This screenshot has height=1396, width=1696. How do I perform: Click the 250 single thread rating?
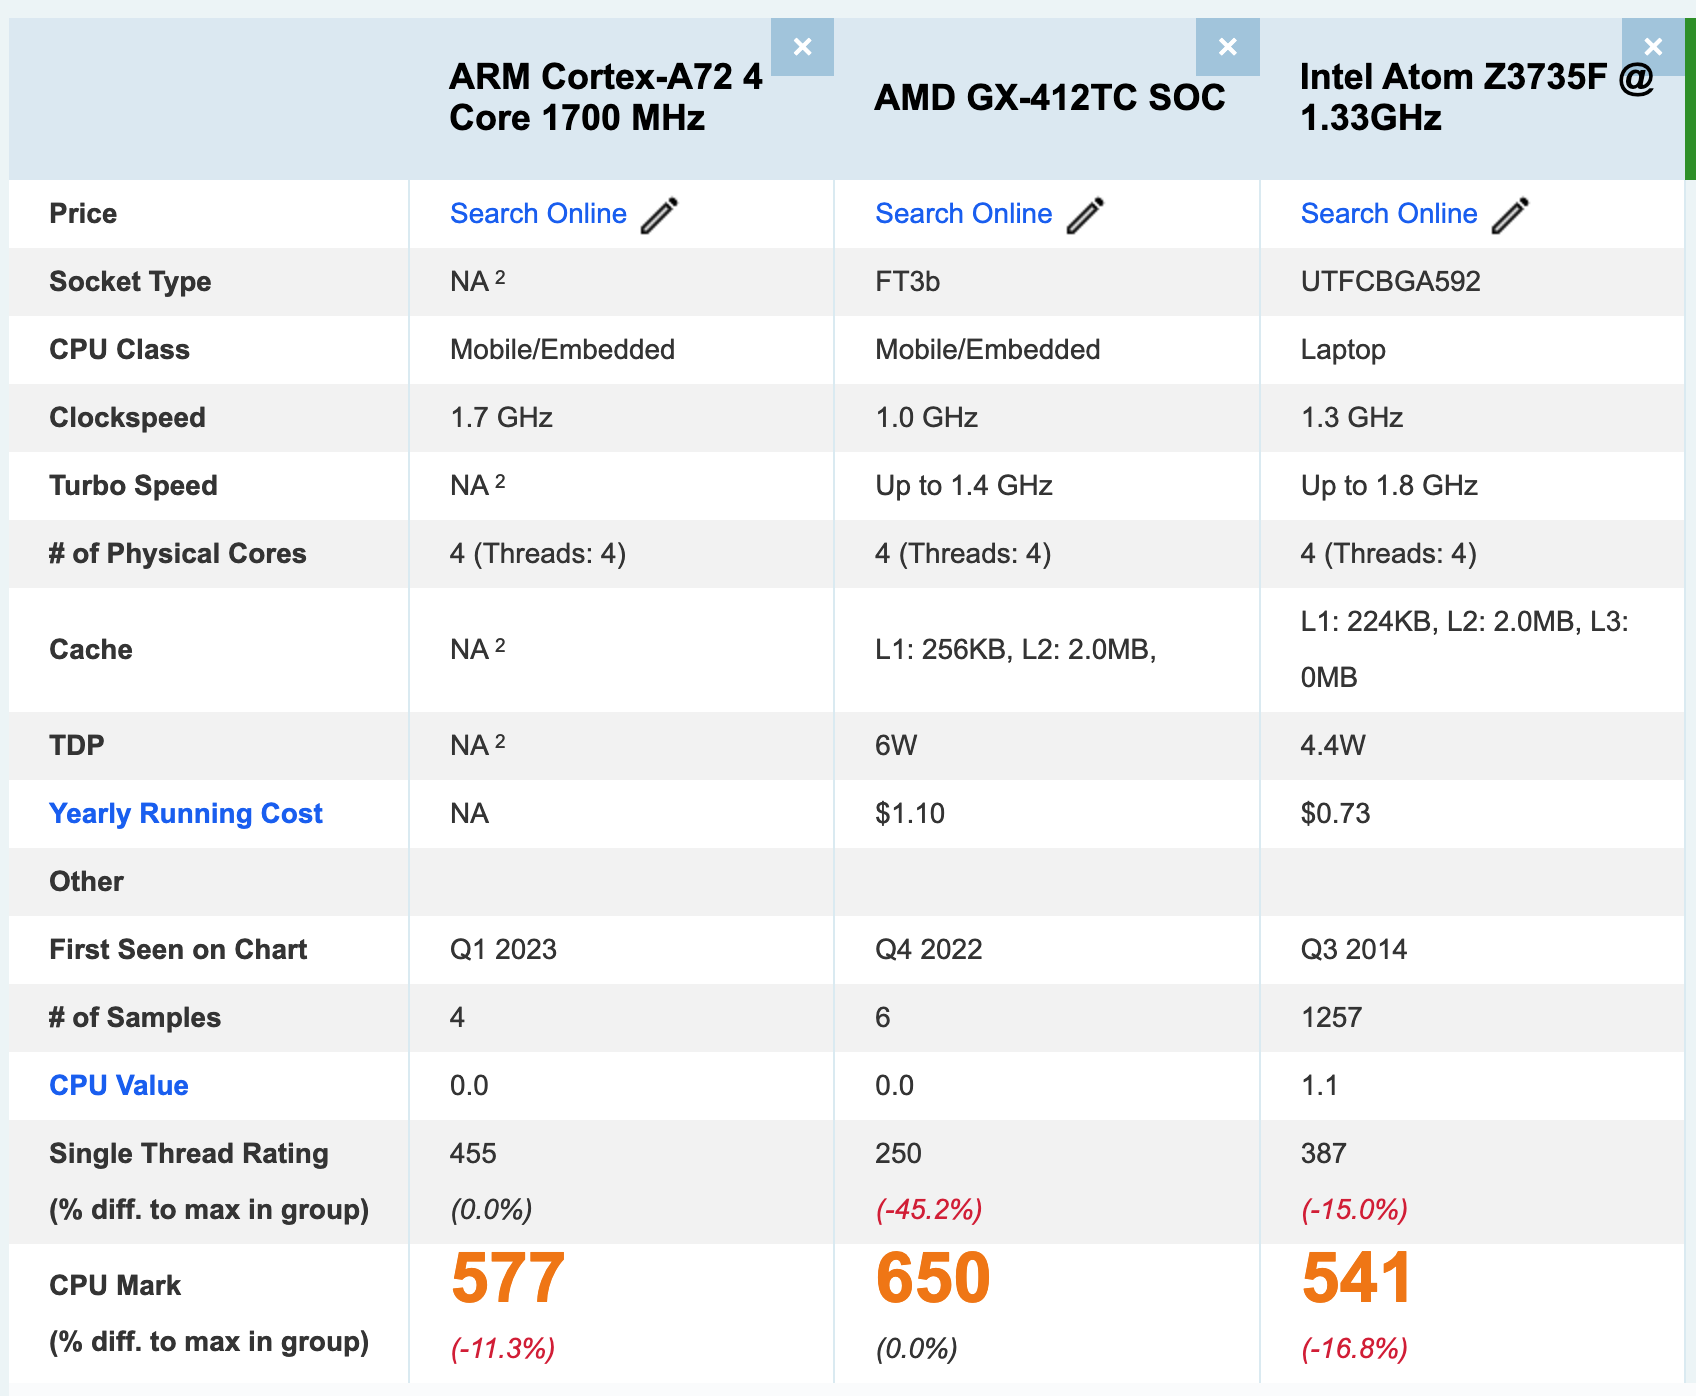(x=898, y=1154)
